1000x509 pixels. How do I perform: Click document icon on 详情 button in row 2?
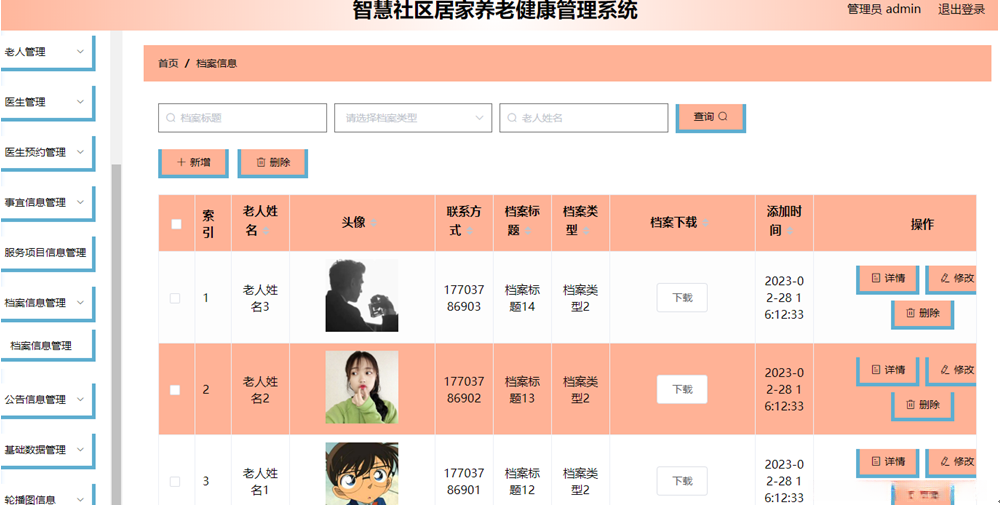point(876,369)
